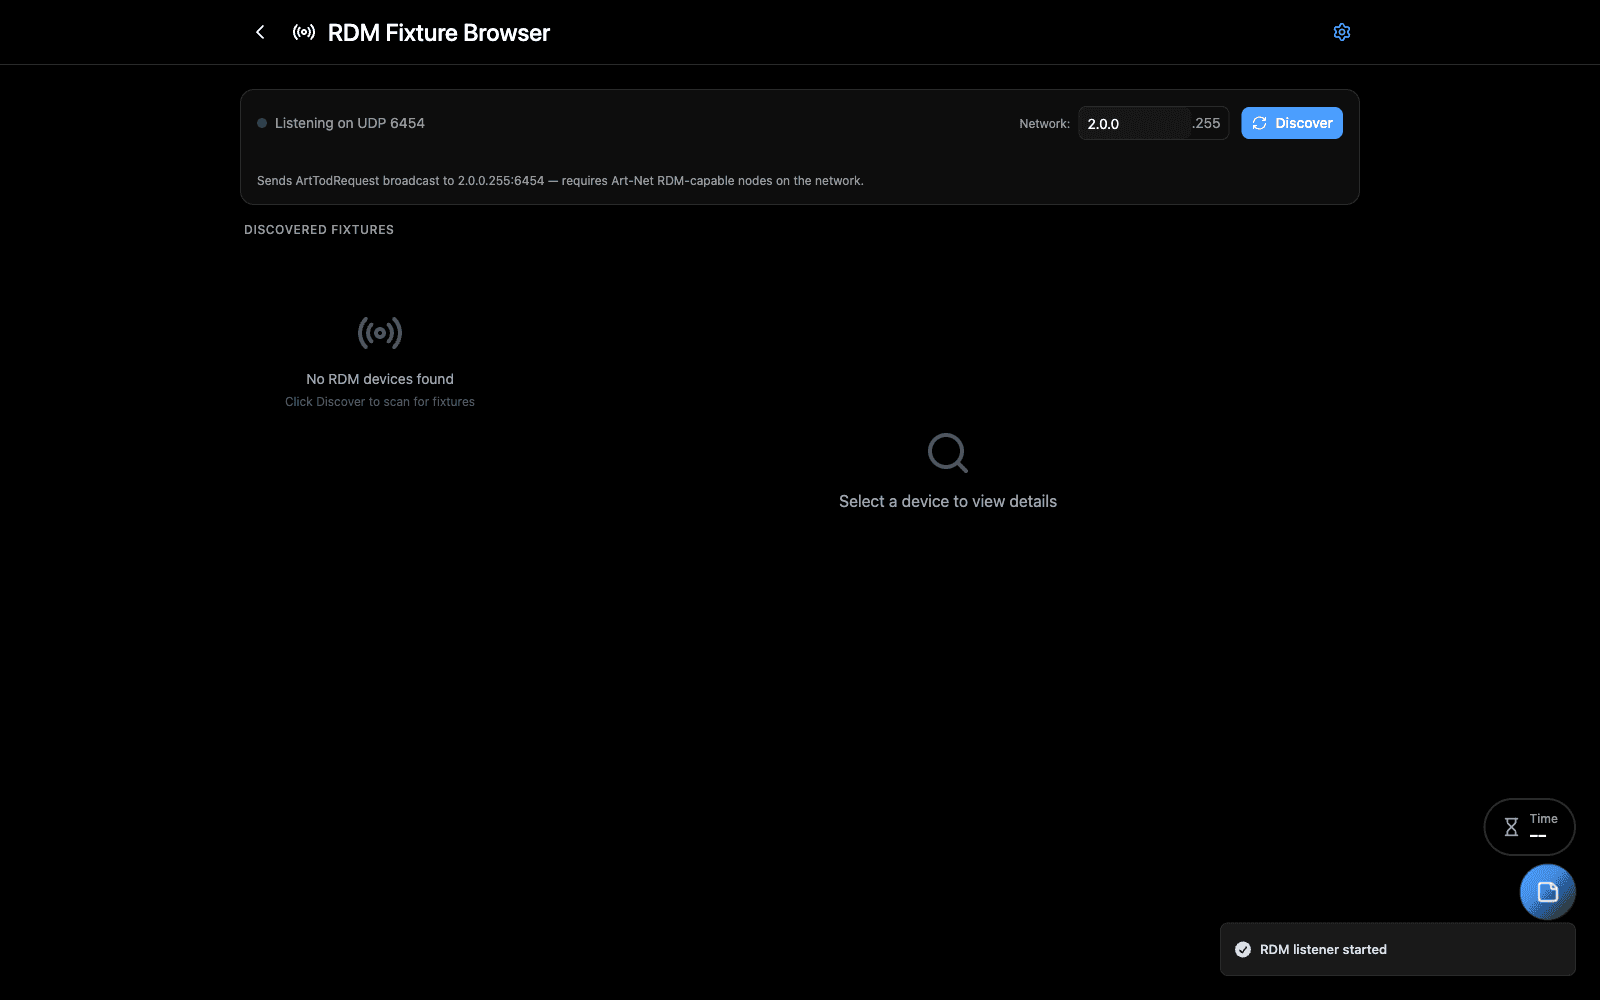
Task: Click the listening status dot indicator
Action: (262, 123)
